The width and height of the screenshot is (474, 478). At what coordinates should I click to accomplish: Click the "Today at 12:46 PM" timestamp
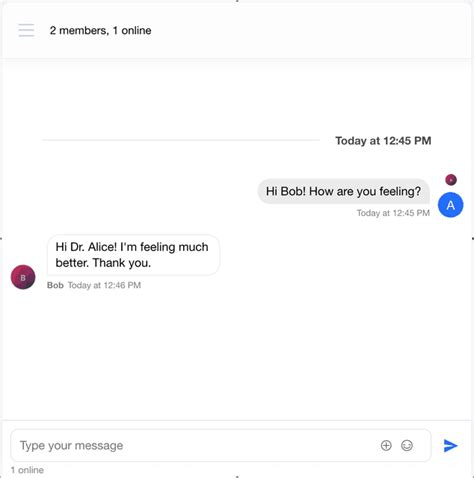tap(104, 285)
